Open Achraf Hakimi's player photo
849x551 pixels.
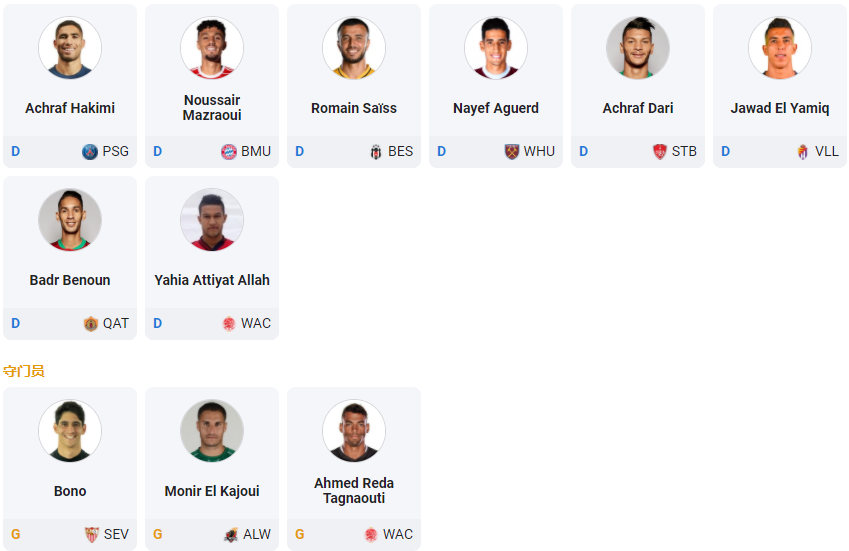coord(70,48)
